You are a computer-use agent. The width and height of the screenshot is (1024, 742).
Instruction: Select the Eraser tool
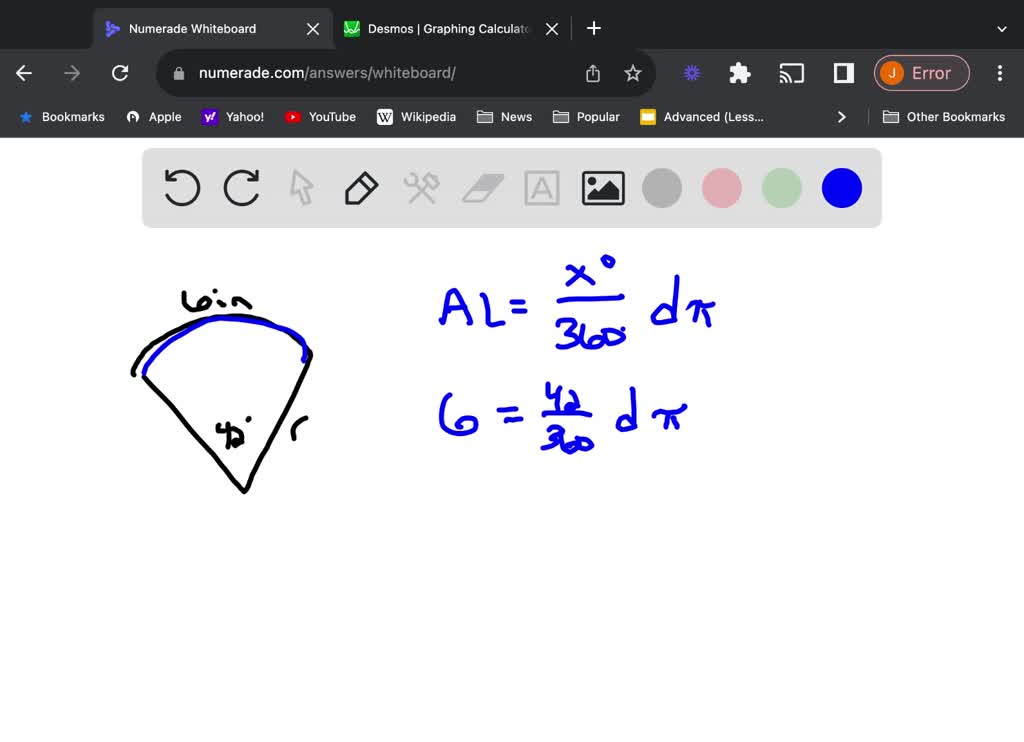[x=482, y=187]
